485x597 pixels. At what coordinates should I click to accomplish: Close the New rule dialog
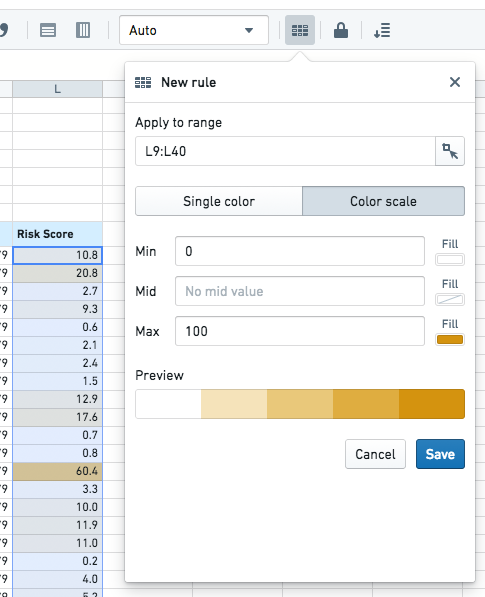455,82
